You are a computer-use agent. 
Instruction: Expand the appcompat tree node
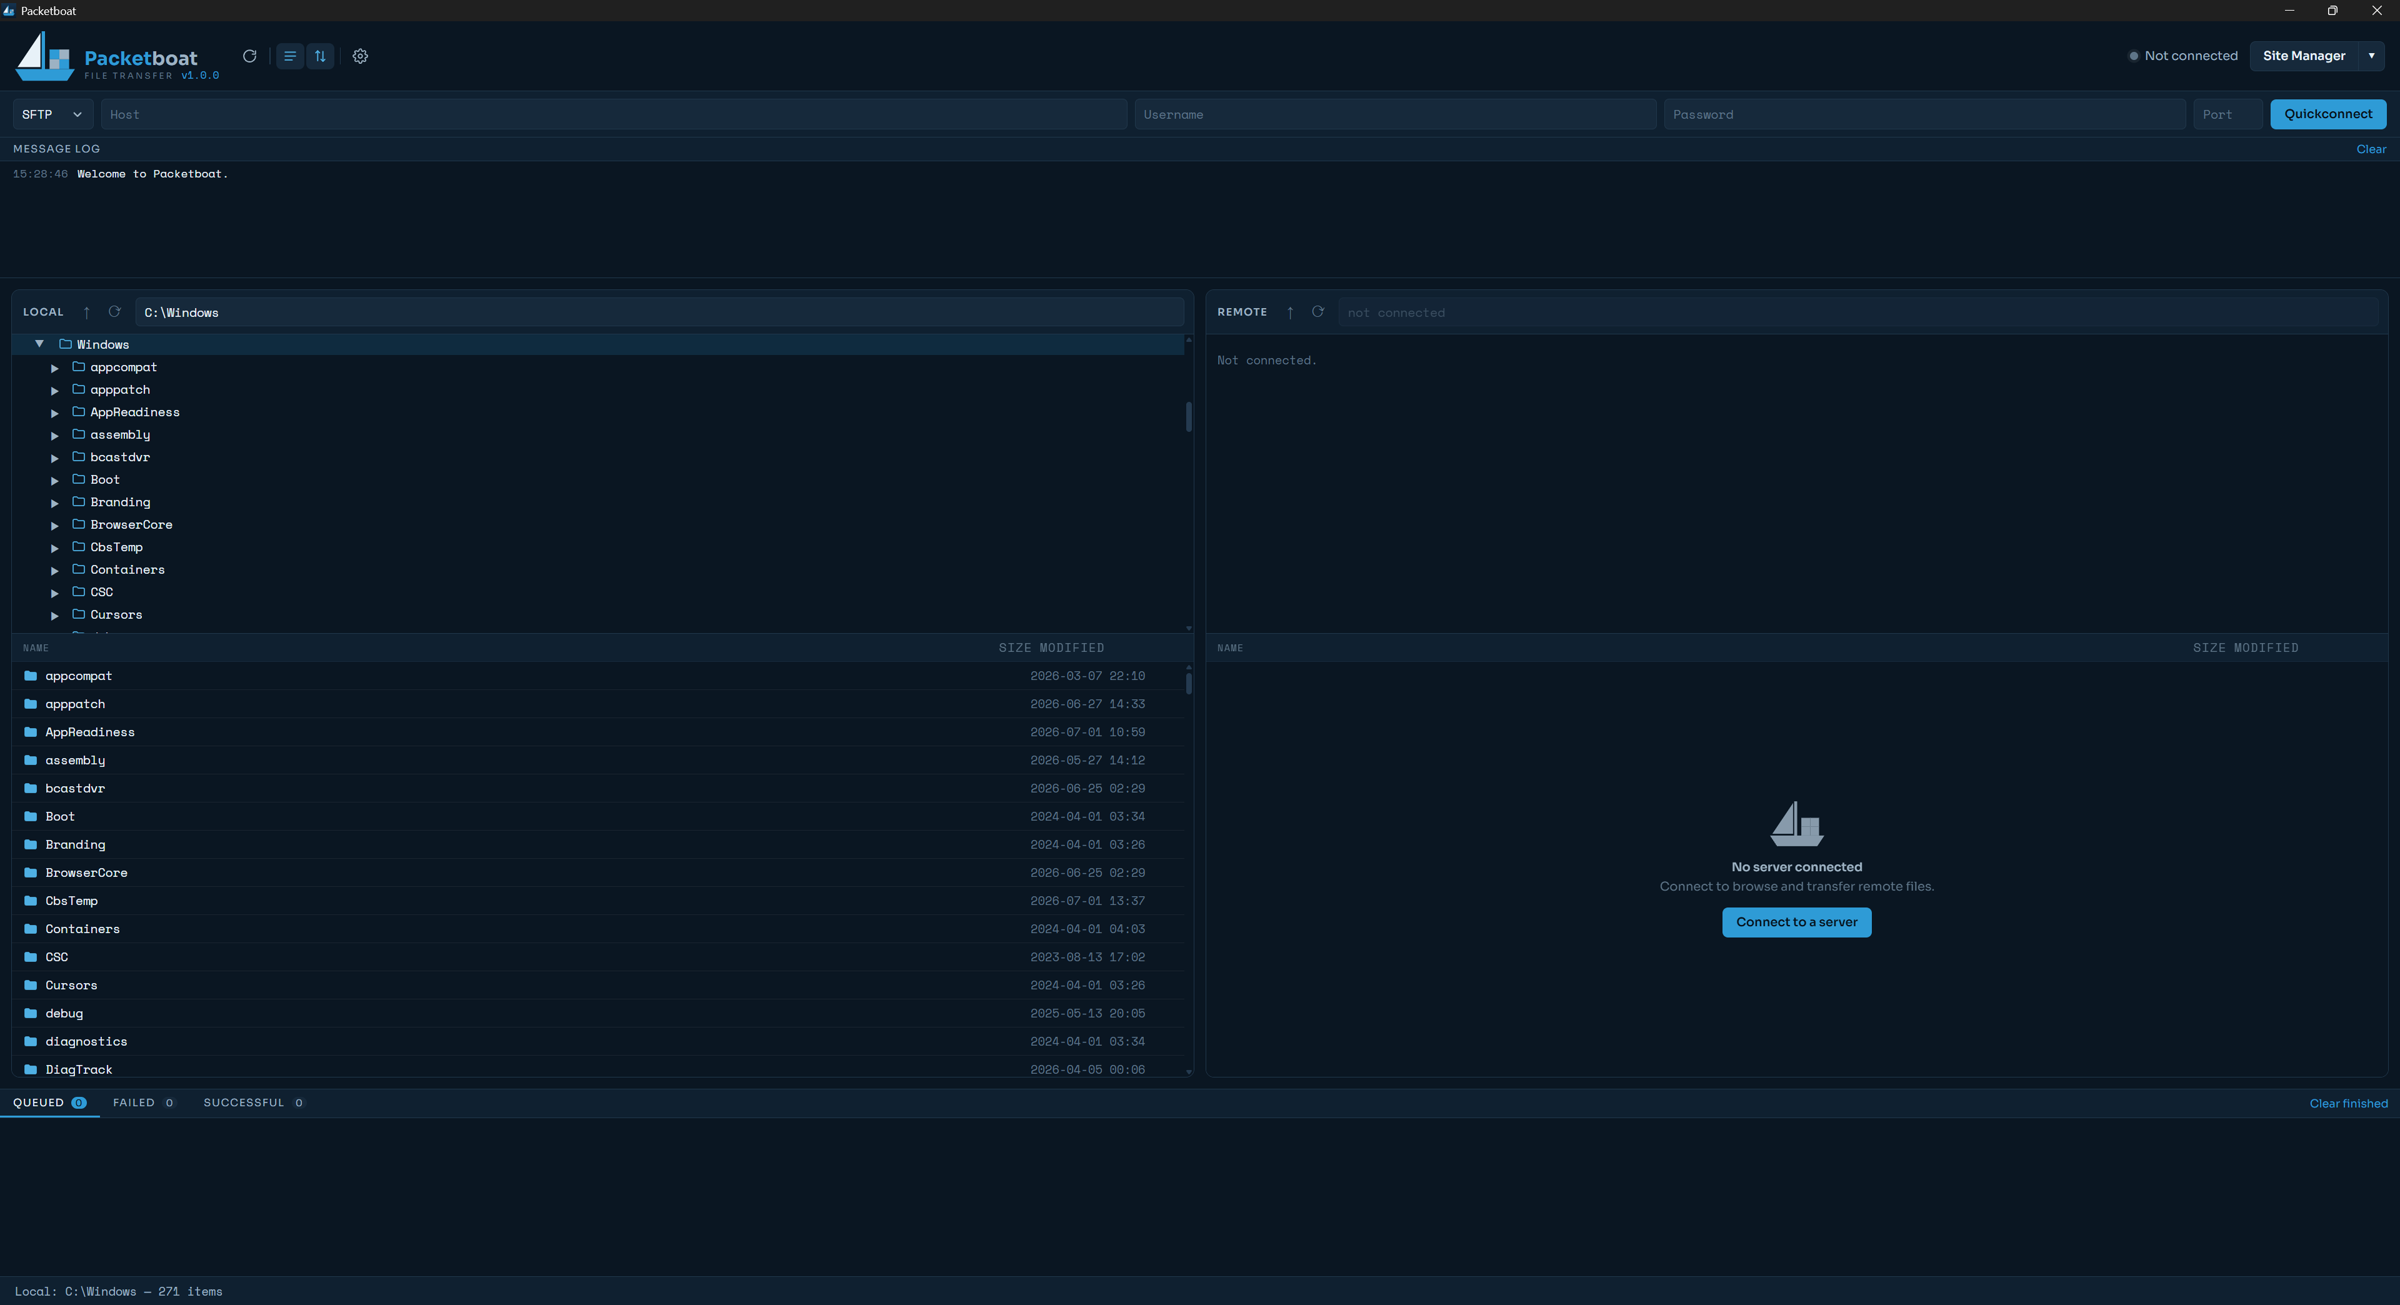(55, 368)
